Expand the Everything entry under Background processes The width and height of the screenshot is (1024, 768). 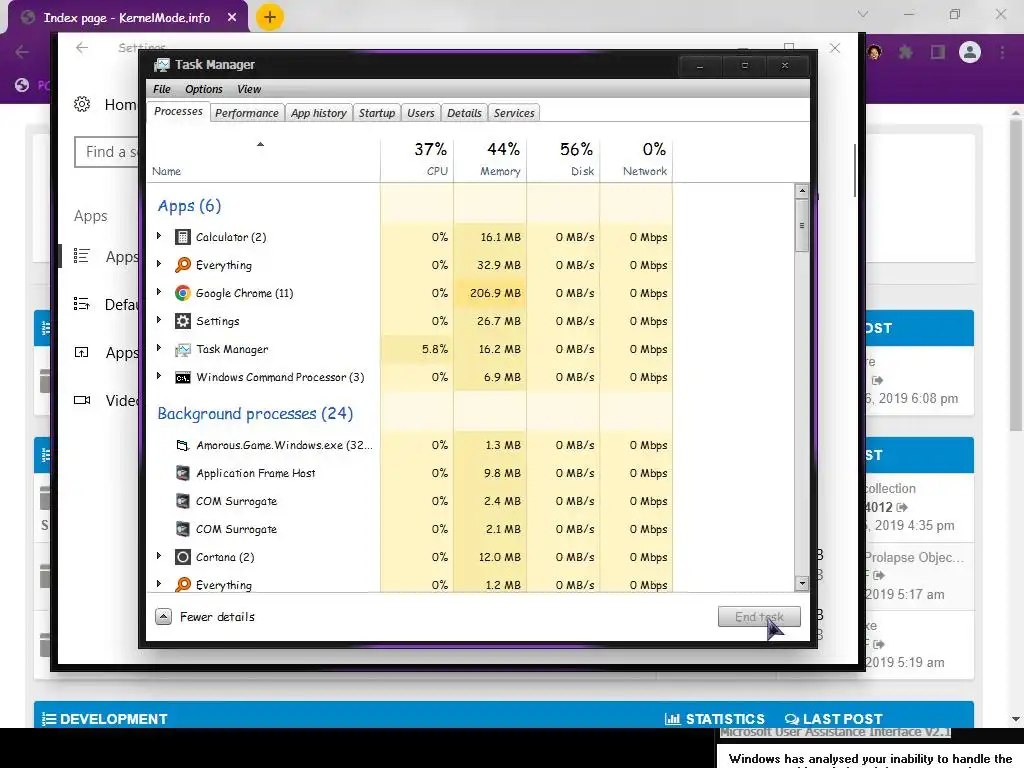(159, 584)
